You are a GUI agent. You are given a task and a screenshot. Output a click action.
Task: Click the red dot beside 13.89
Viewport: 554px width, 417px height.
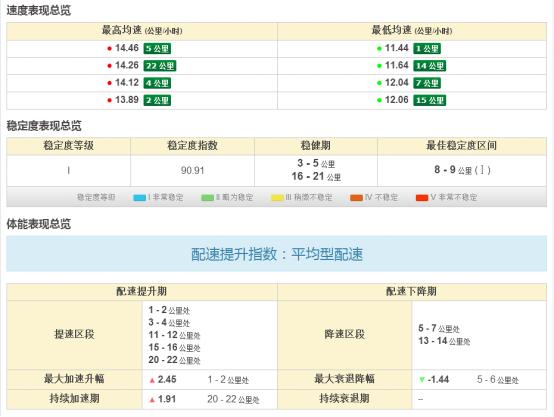pos(110,100)
